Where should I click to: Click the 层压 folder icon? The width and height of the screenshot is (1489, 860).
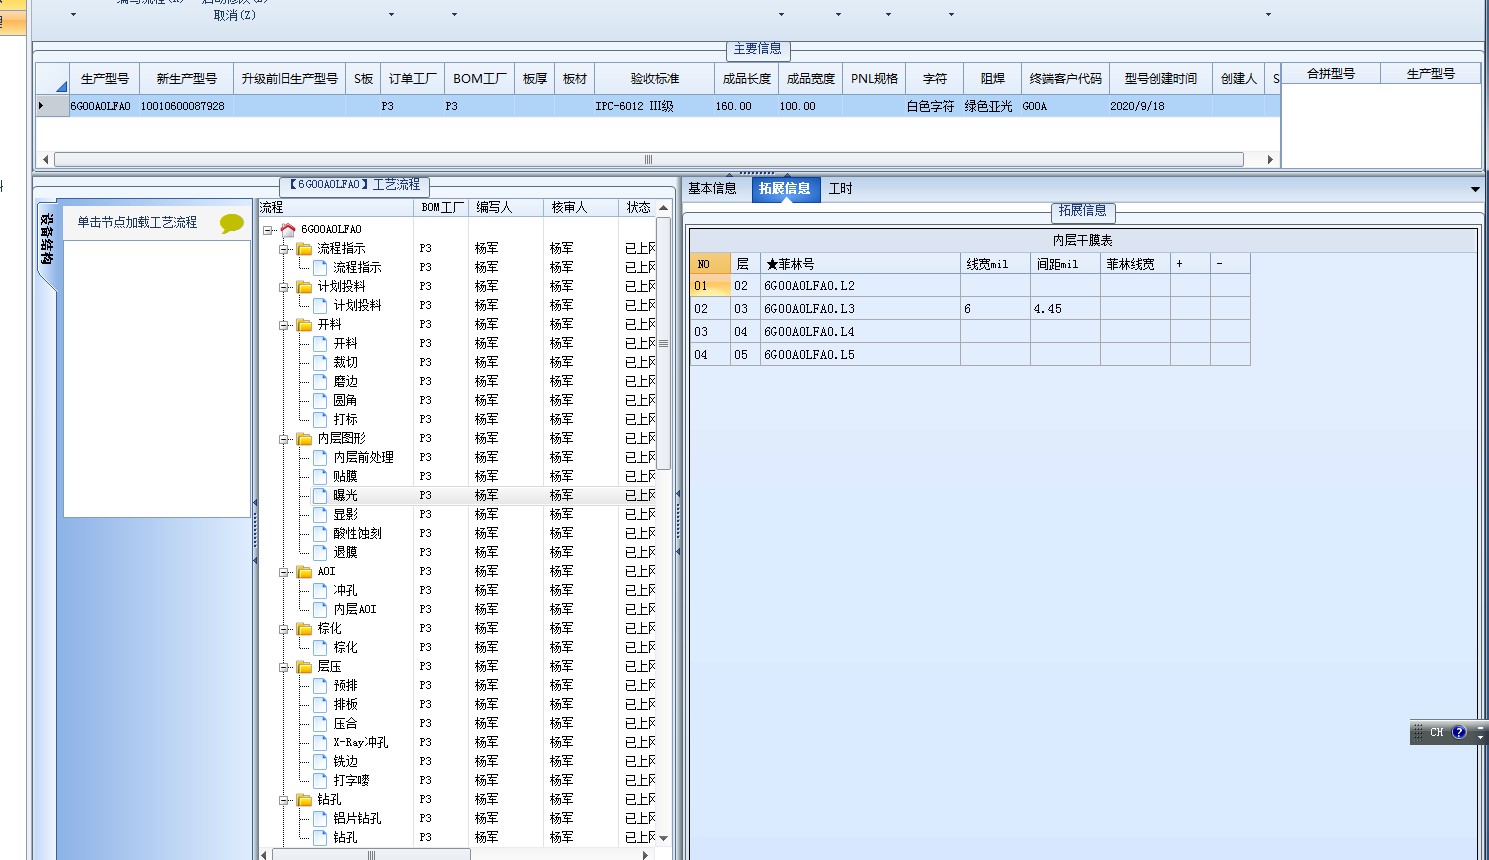304,666
